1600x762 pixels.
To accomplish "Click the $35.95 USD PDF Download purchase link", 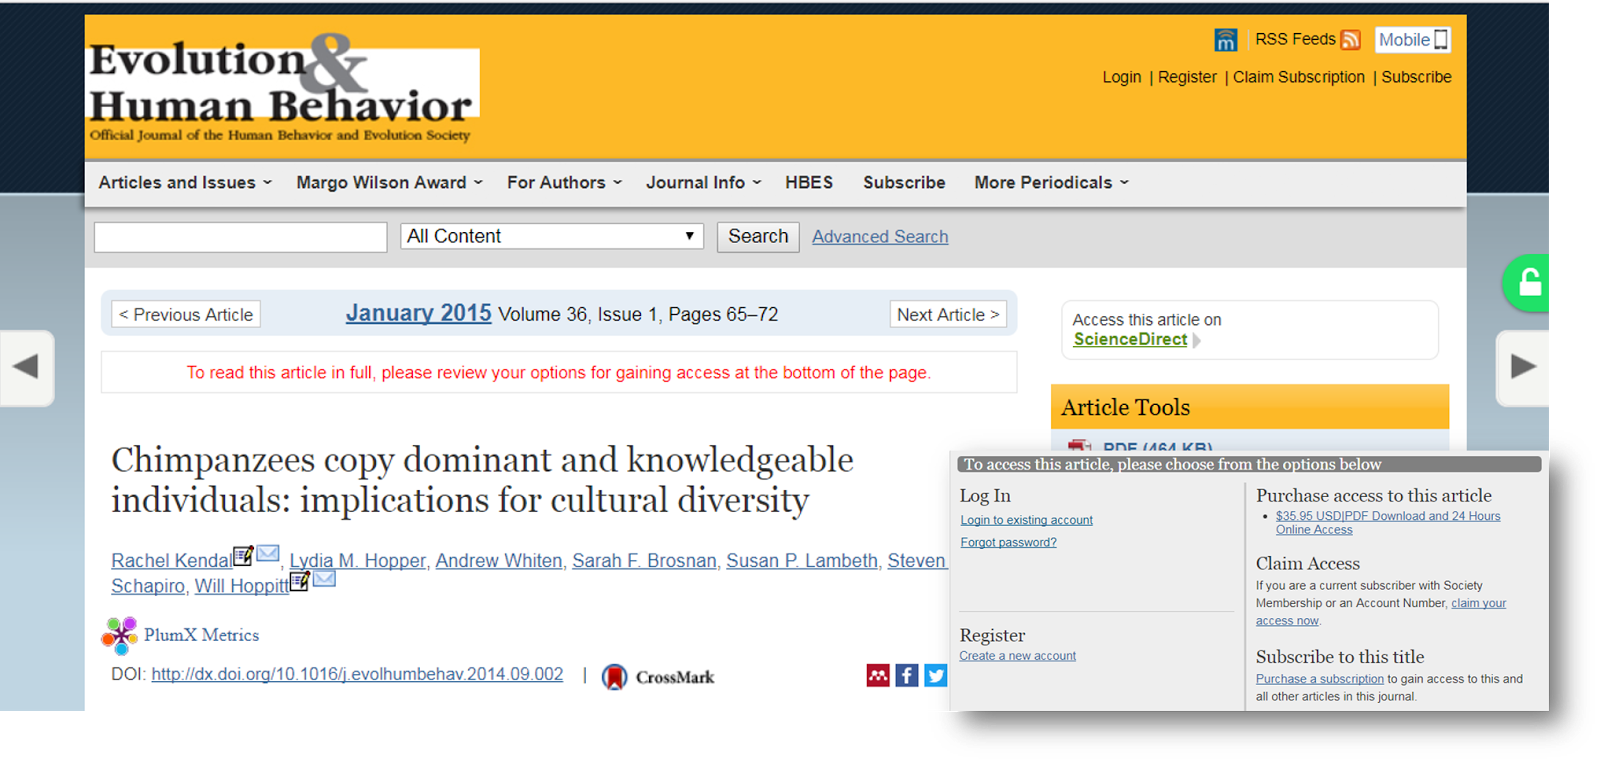I will 1388,522.
